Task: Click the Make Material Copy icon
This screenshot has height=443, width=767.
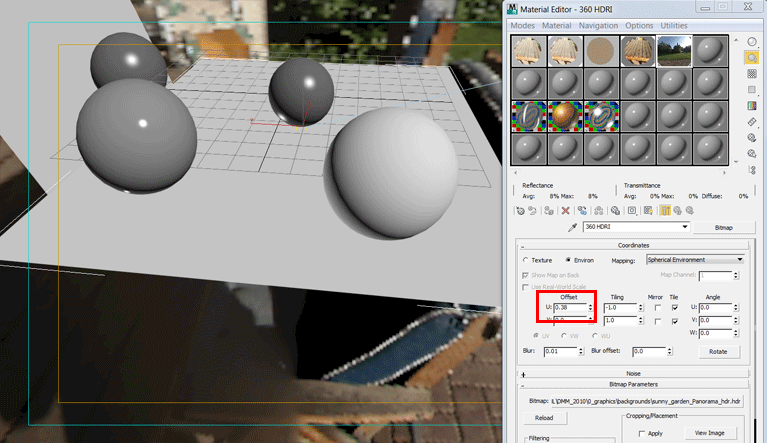Action: click(x=582, y=211)
